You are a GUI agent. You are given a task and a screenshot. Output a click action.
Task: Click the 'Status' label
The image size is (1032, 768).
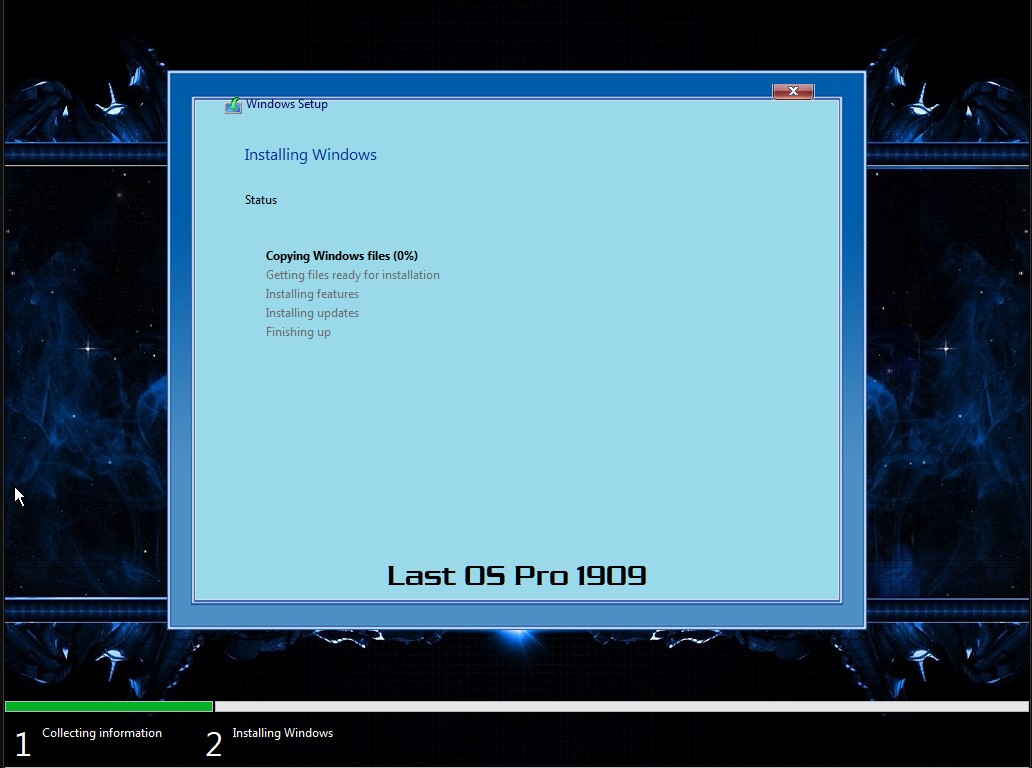[261, 200]
